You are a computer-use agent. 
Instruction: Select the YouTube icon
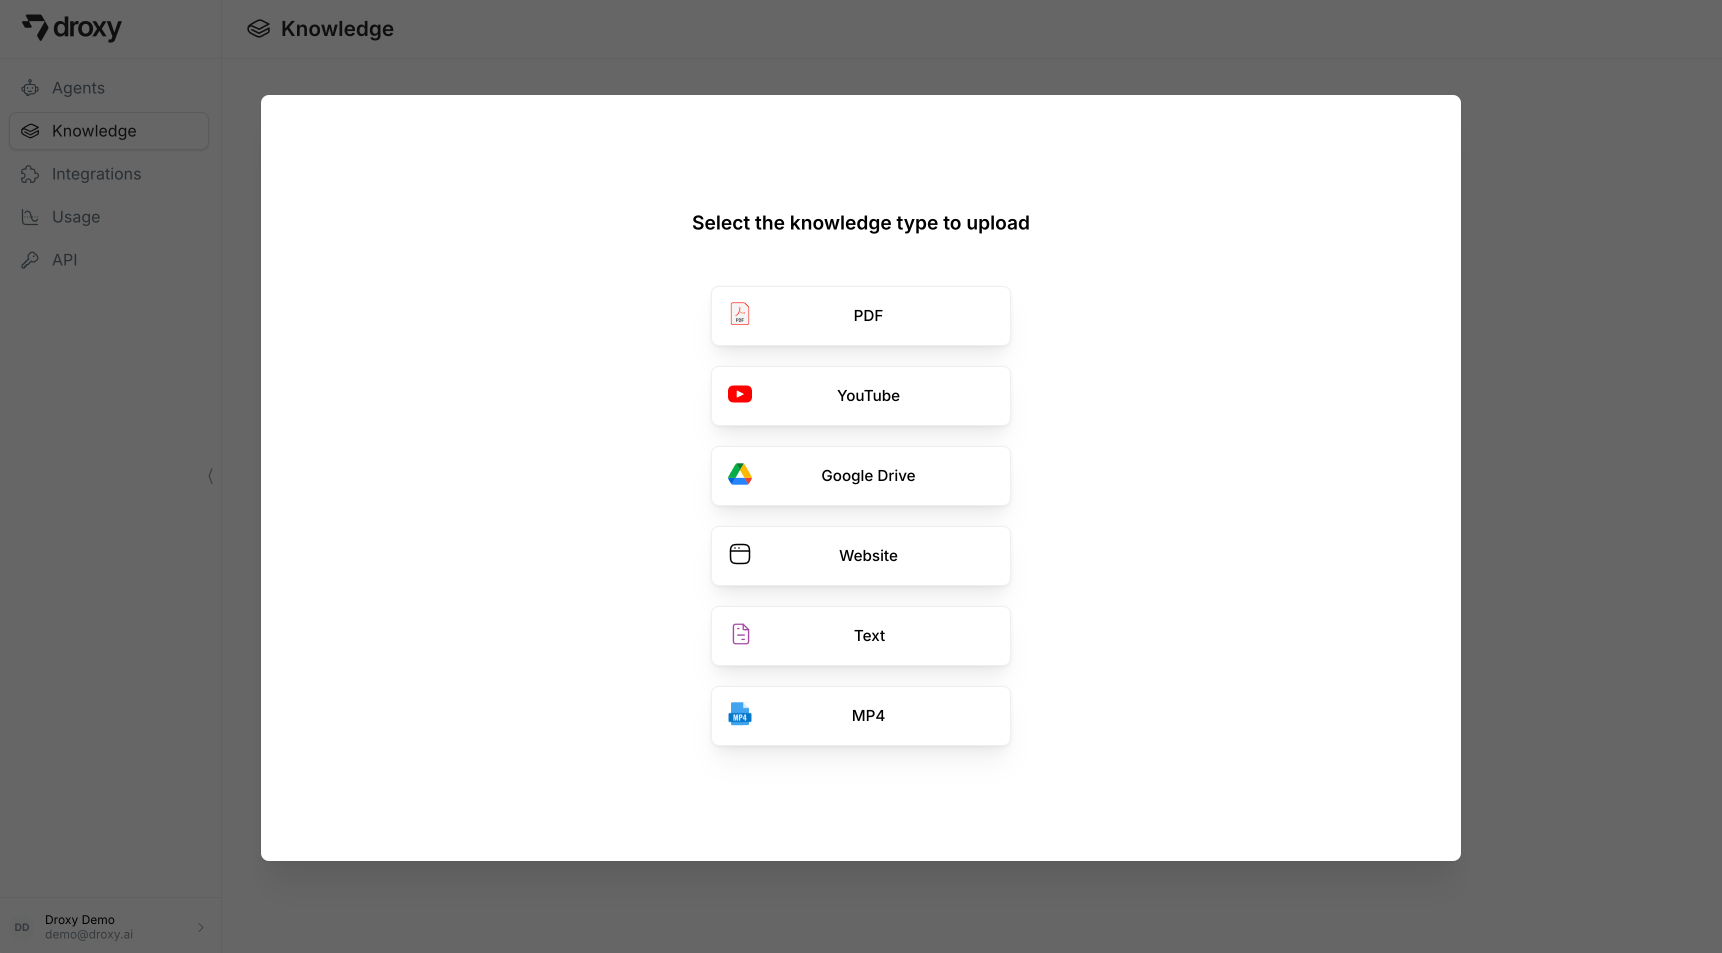[740, 395]
